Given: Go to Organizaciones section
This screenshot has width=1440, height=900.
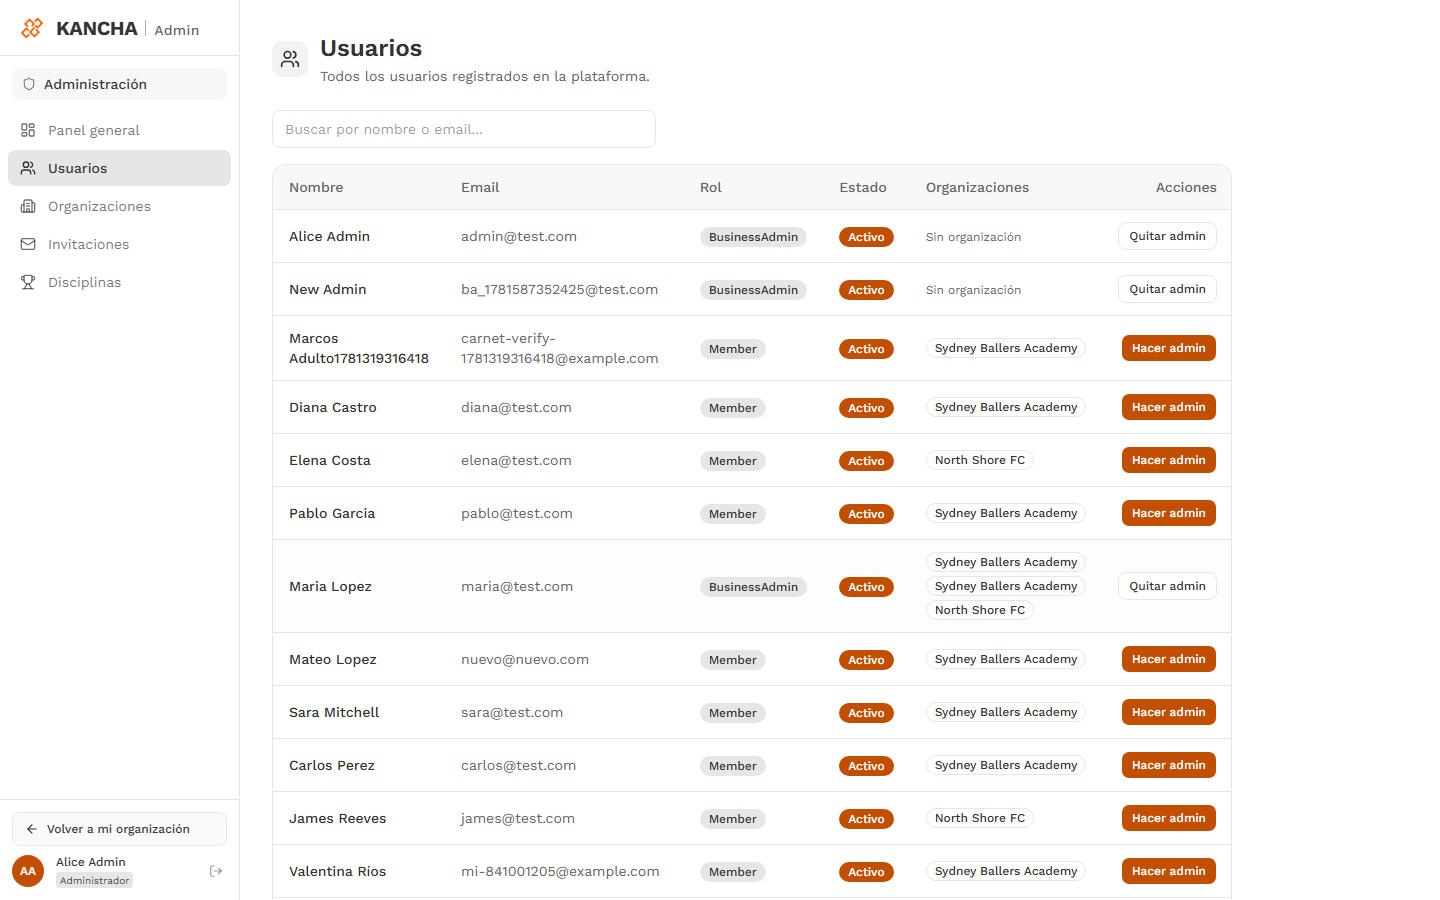Looking at the screenshot, I should [x=119, y=206].
